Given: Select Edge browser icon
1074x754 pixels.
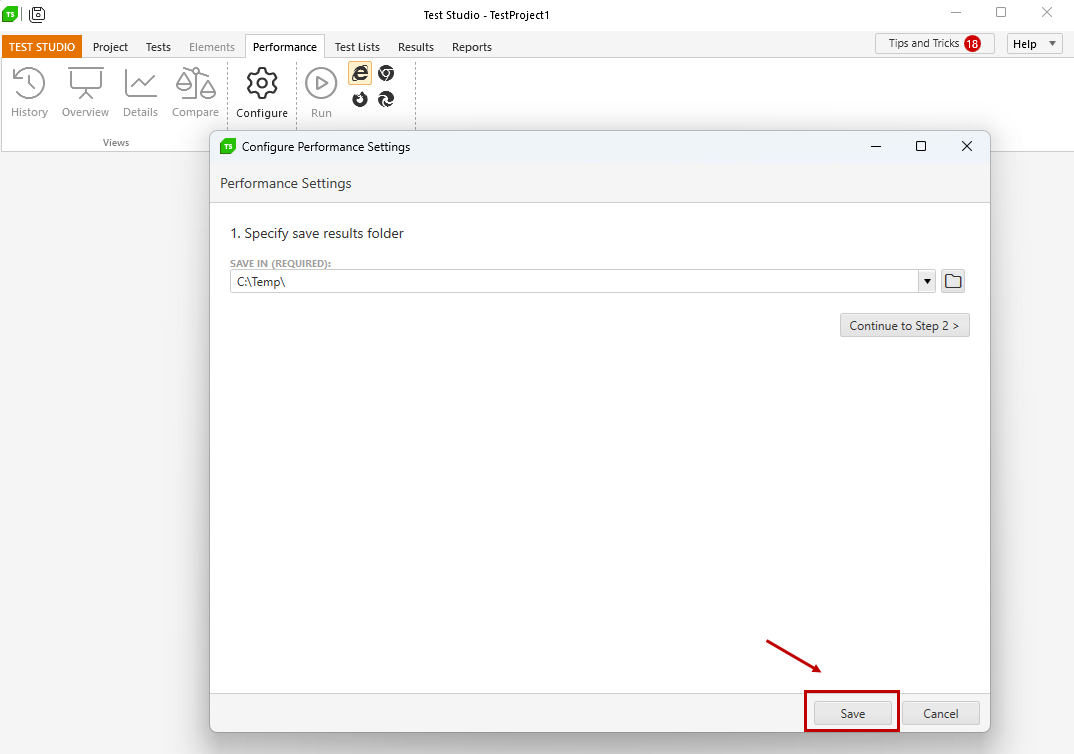Looking at the screenshot, I should (386, 99).
